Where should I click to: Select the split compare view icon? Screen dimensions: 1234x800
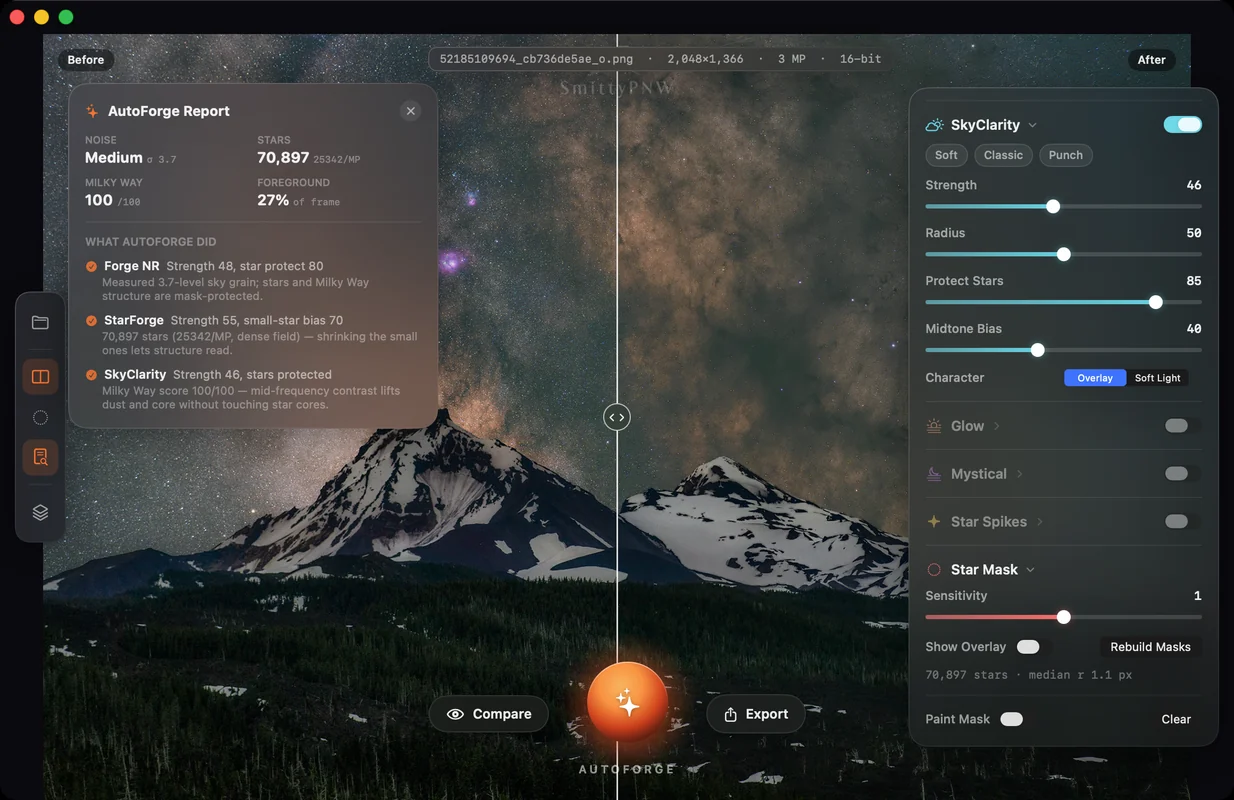(40, 377)
